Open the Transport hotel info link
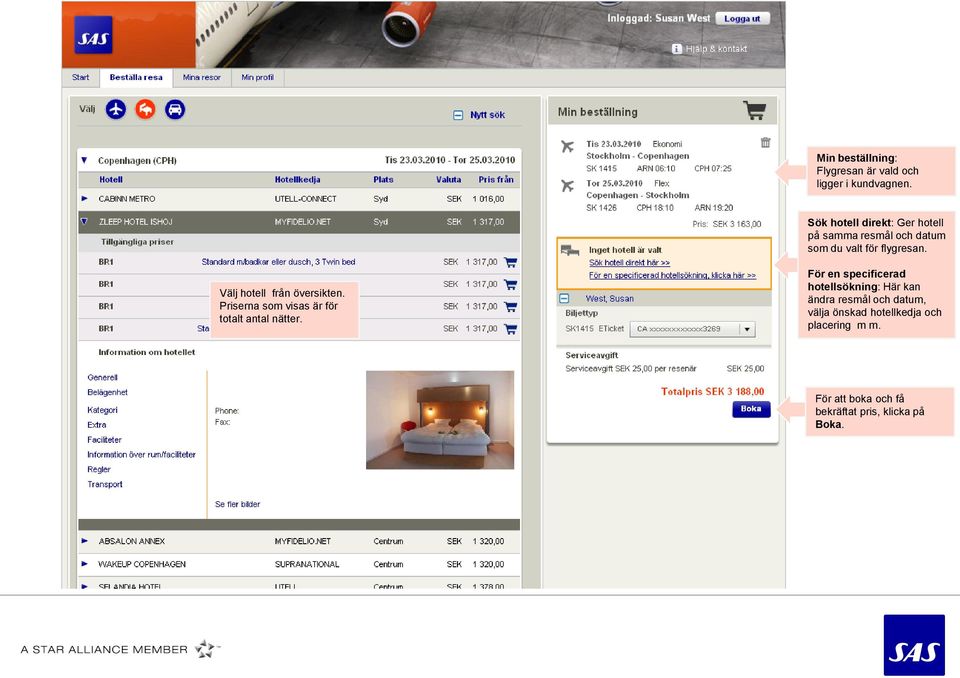This screenshot has height=678, width=960. pyautogui.click(x=105, y=484)
